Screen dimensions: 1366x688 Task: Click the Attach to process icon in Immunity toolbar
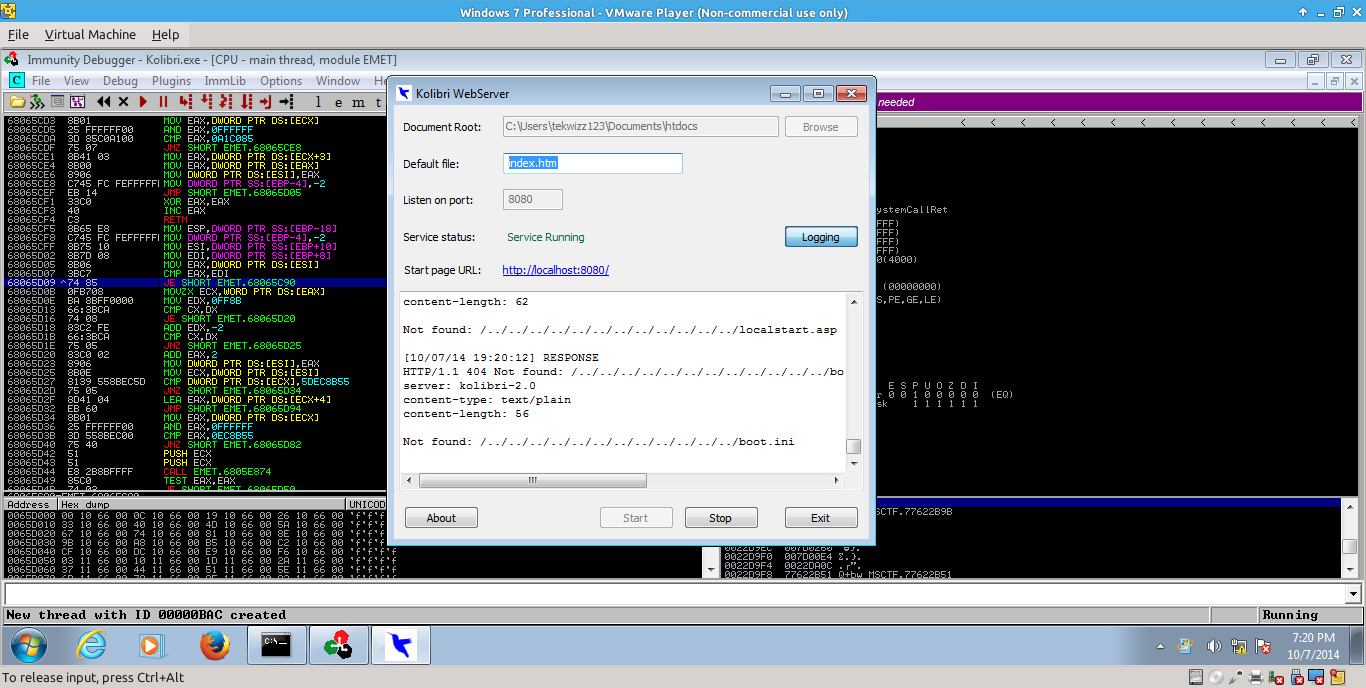pos(37,101)
